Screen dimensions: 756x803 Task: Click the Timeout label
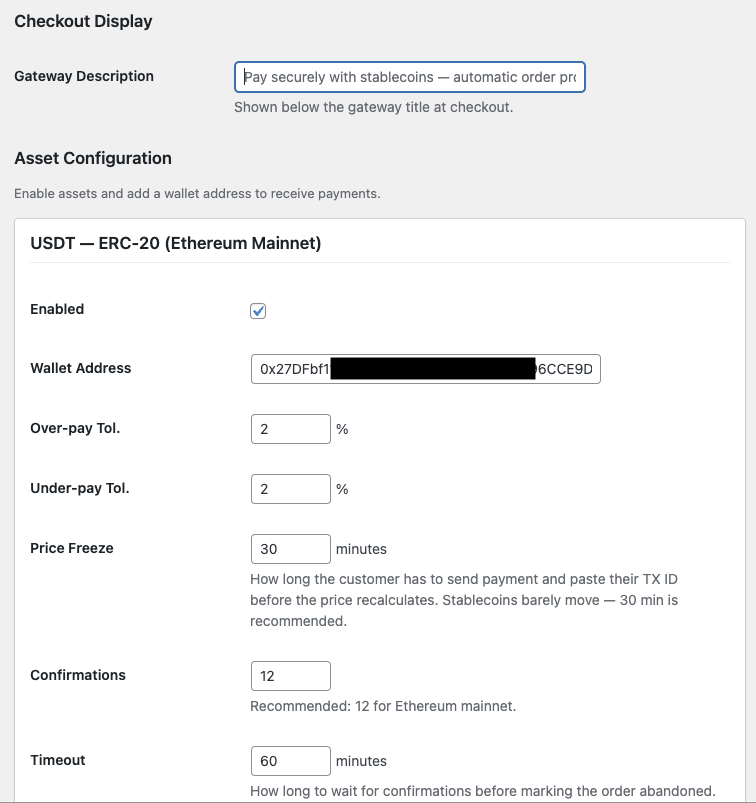tap(58, 760)
